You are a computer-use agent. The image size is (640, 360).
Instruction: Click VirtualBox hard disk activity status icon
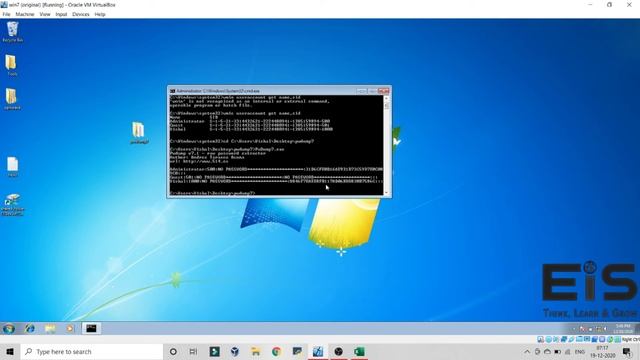pos(540,340)
